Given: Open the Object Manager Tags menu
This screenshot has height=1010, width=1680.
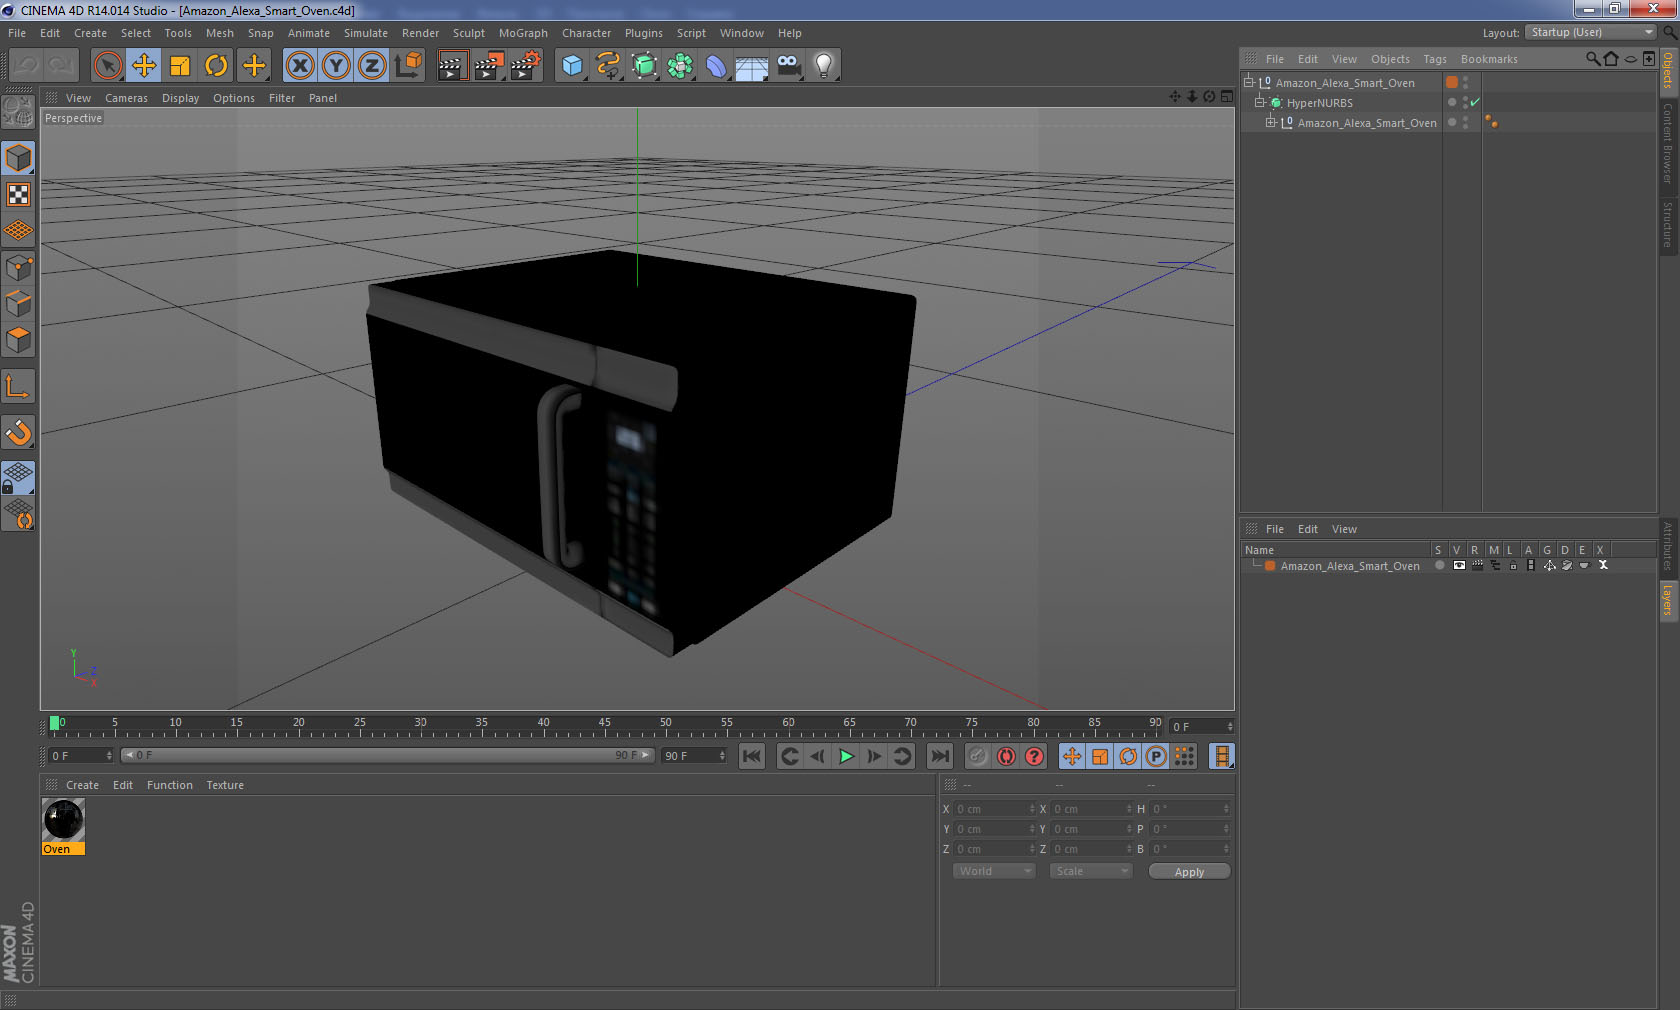Looking at the screenshot, I should click(1435, 59).
